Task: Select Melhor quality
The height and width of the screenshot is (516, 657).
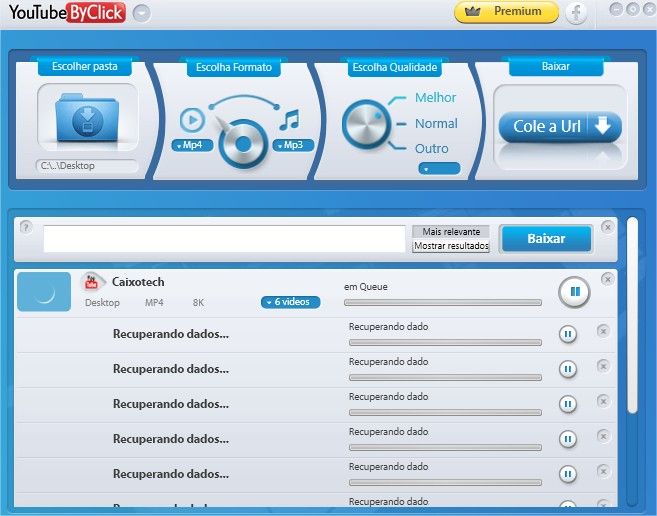Action: tap(435, 98)
